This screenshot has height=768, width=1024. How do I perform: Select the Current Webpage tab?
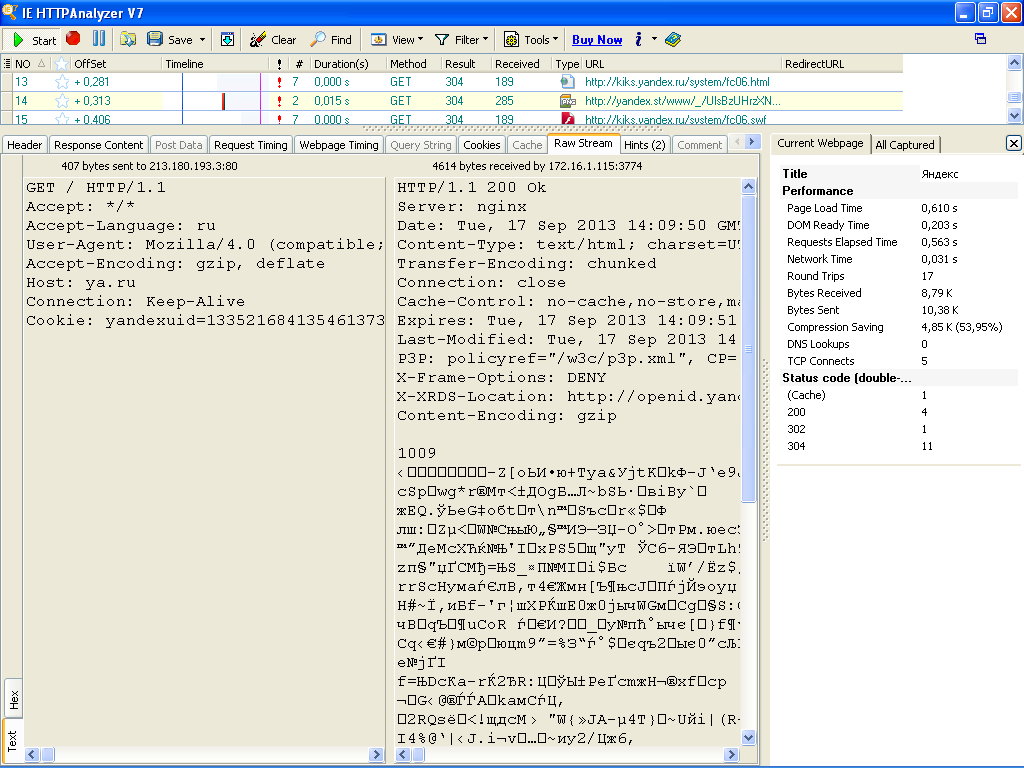[820, 144]
